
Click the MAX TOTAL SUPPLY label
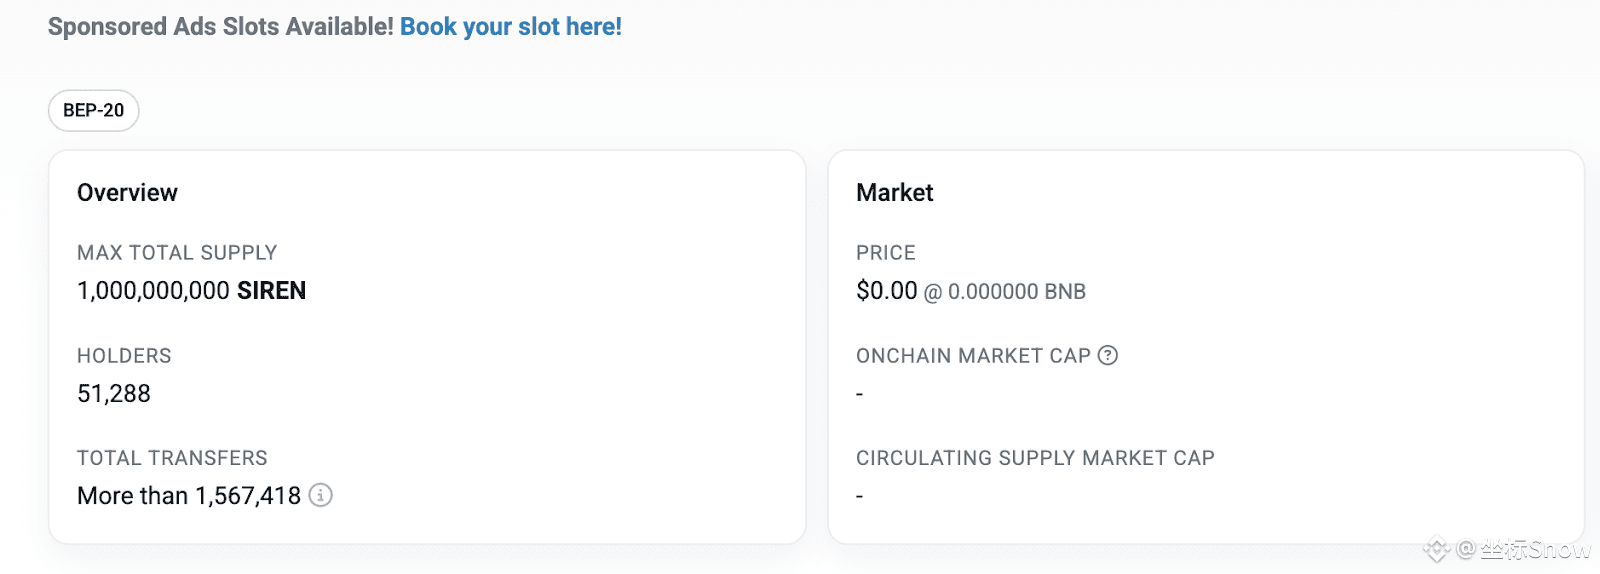point(177,253)
